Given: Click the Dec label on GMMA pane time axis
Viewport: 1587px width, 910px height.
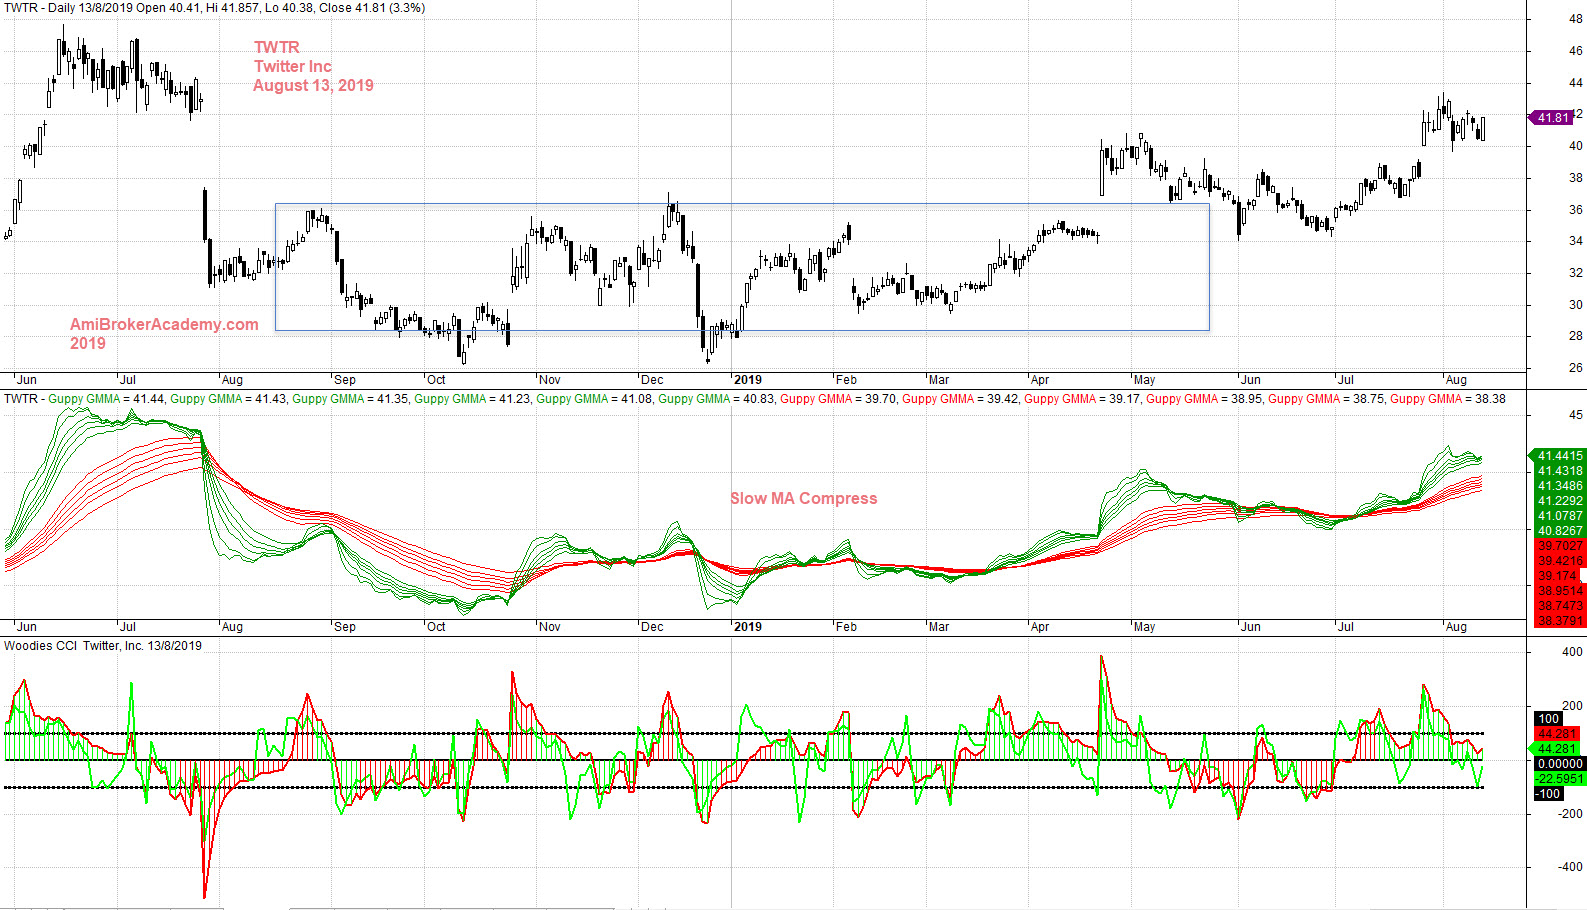Looking at the screenshot, I should [x=652, y=627].
